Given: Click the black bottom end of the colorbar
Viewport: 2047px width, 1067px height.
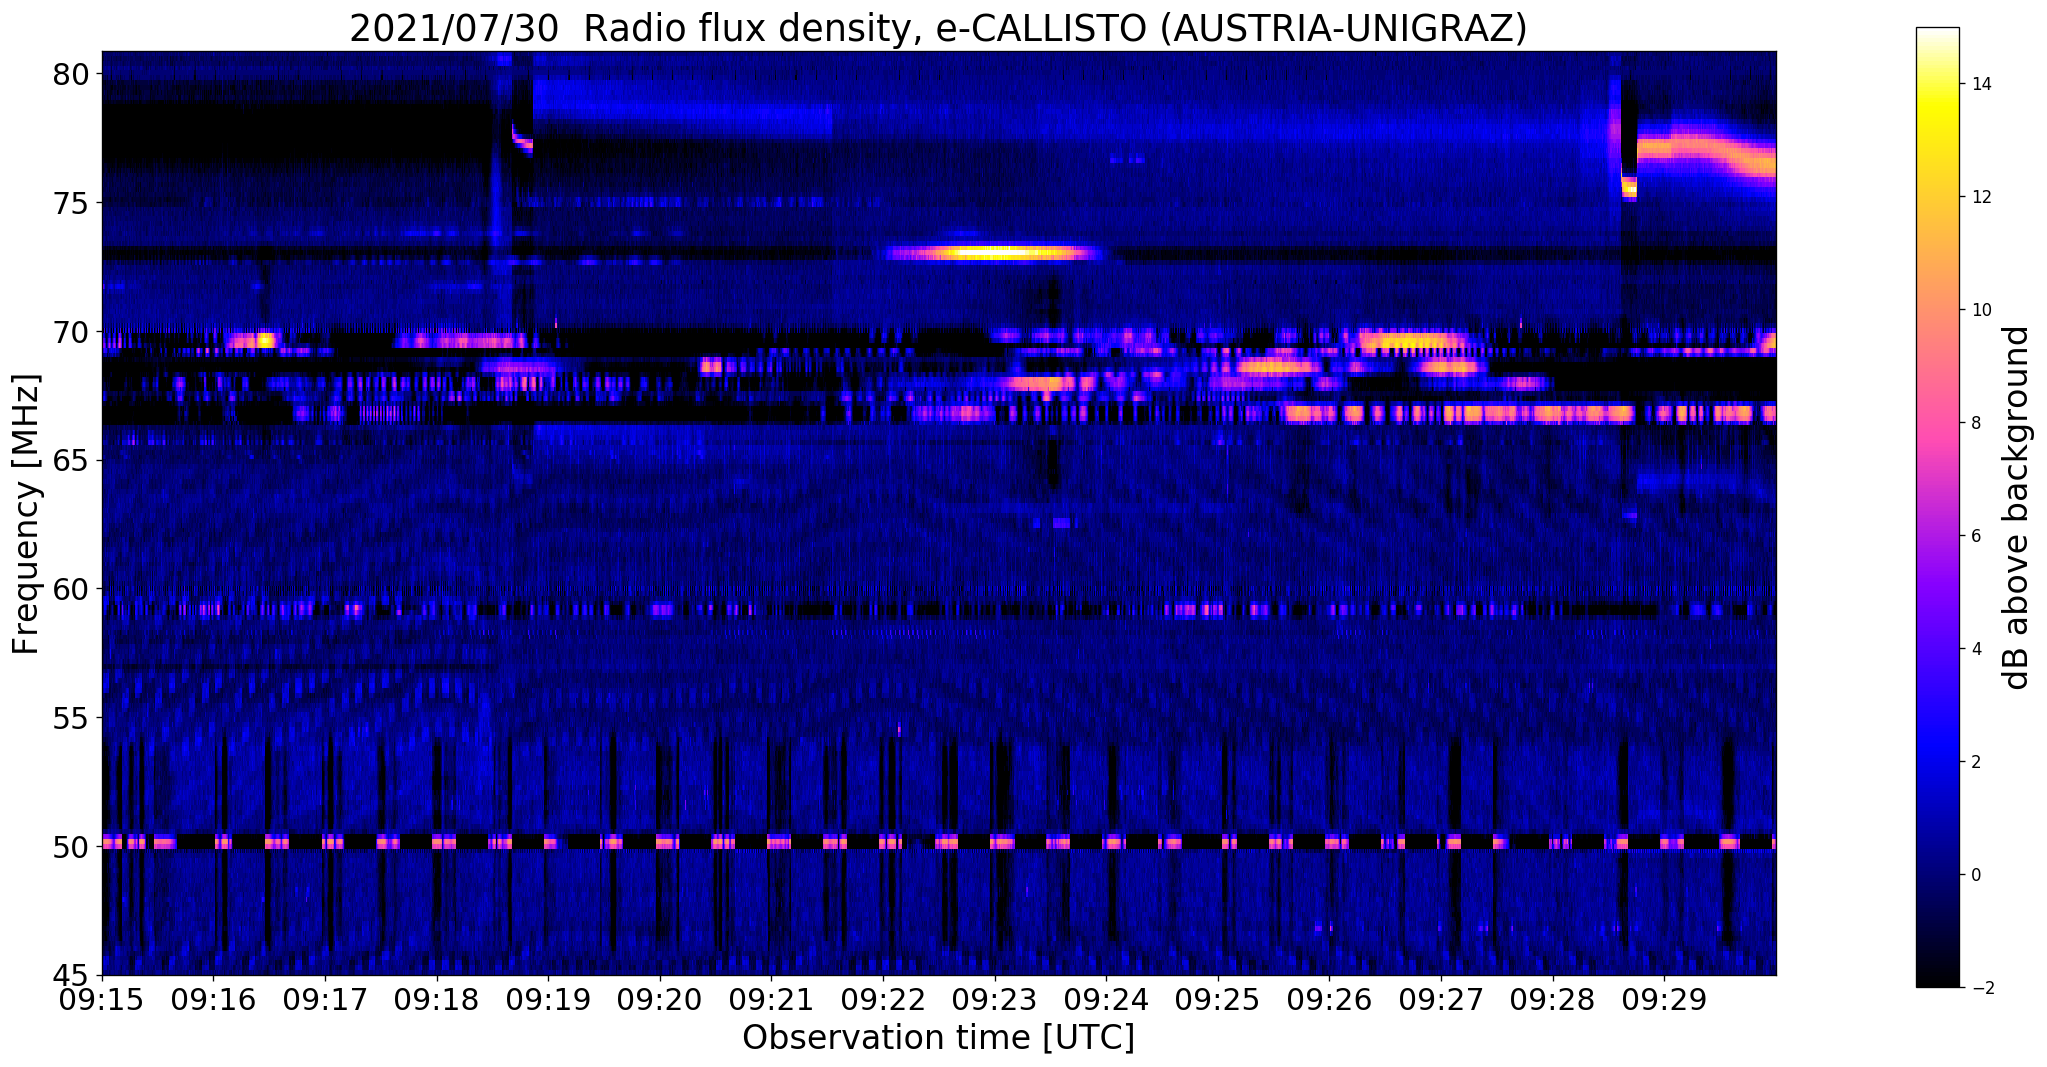Looking at the screenshot, I should point(1937,980).
